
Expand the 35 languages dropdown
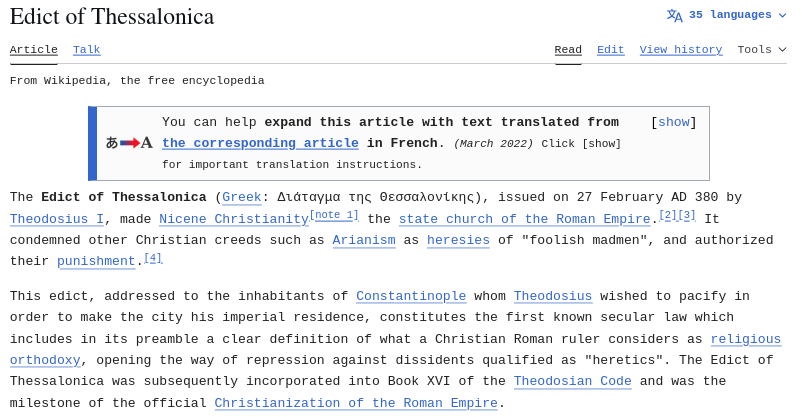click(x=727, y=15)
